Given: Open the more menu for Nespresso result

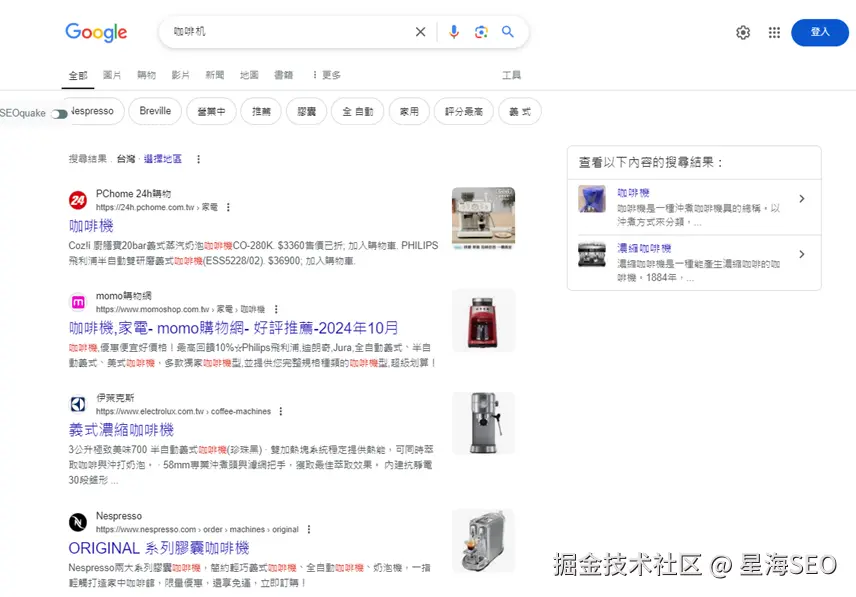Looking at the screenshot, I should pyautogui.click(x=309, y=529).
